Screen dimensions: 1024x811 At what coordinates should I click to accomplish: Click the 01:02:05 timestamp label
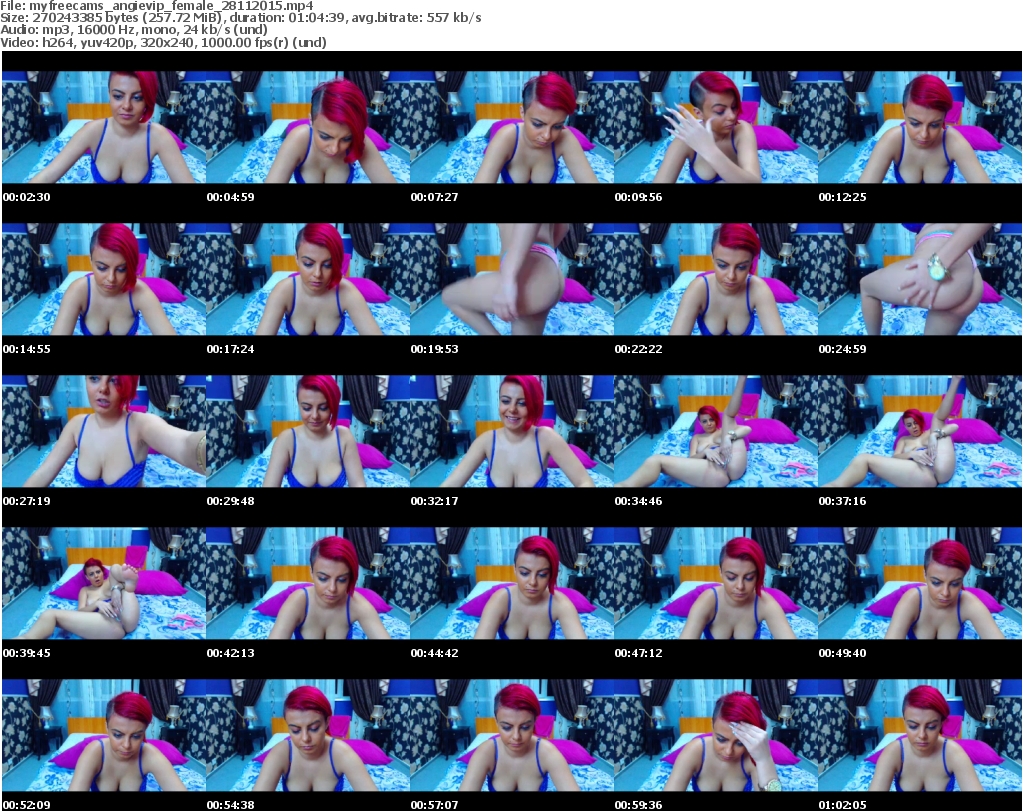click(842, 805)
